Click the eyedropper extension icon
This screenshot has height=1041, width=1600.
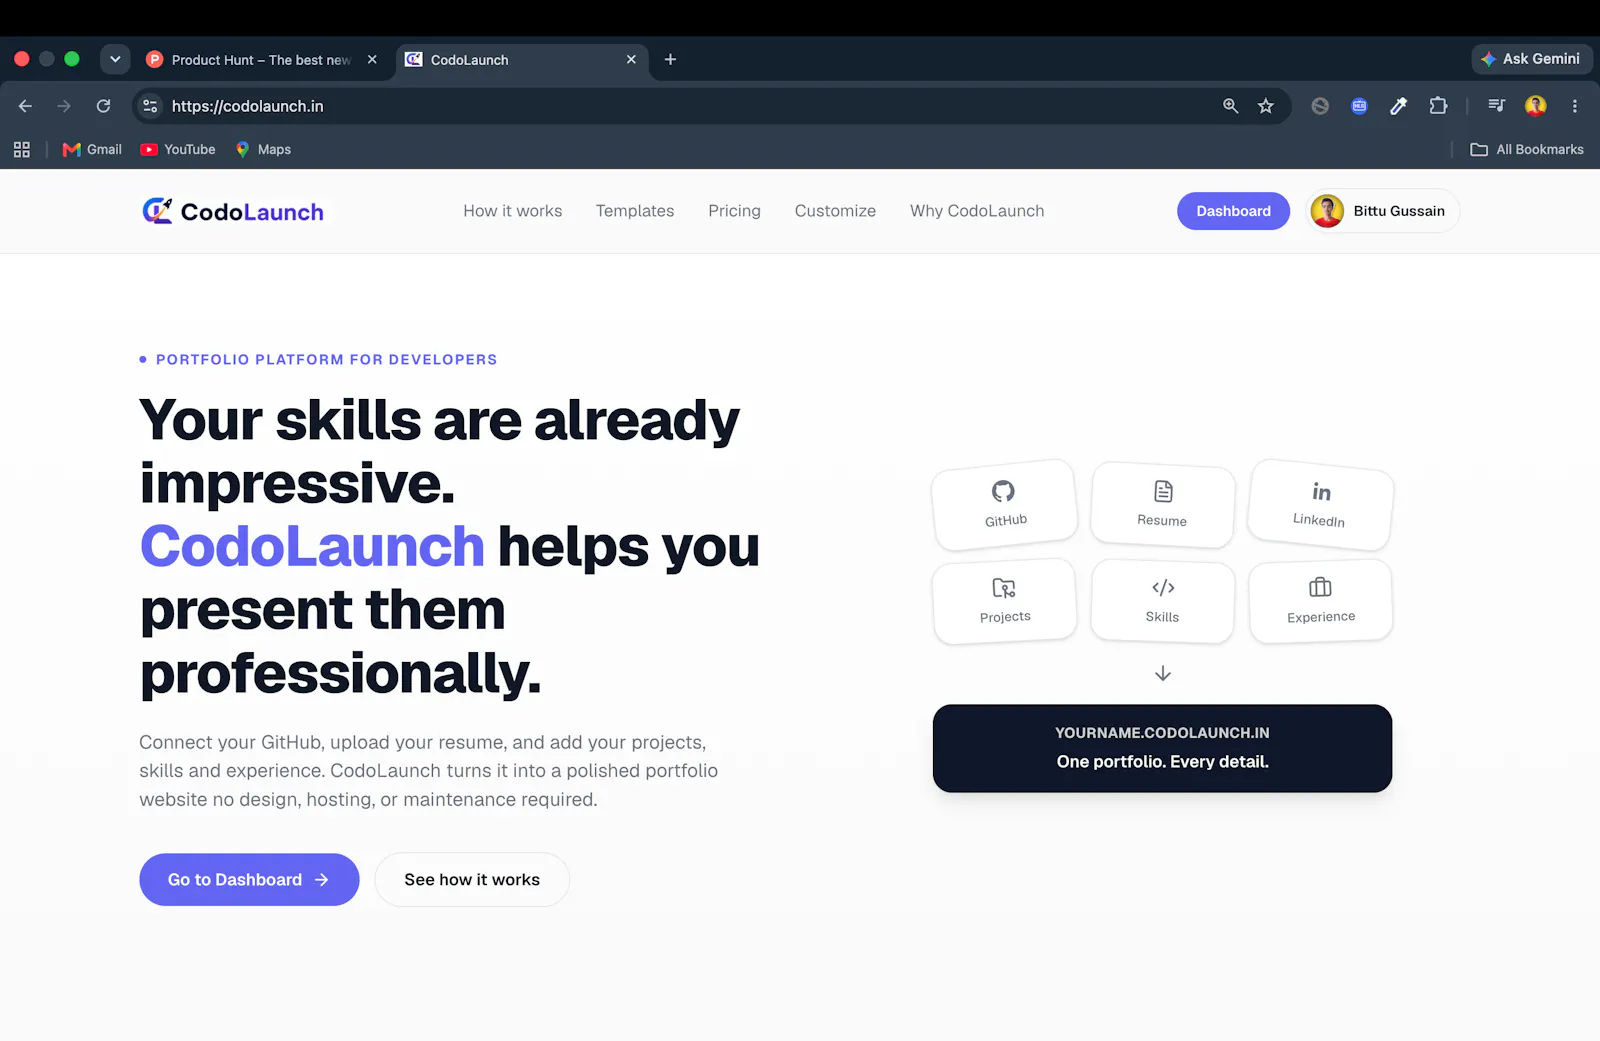point(1399,106)
